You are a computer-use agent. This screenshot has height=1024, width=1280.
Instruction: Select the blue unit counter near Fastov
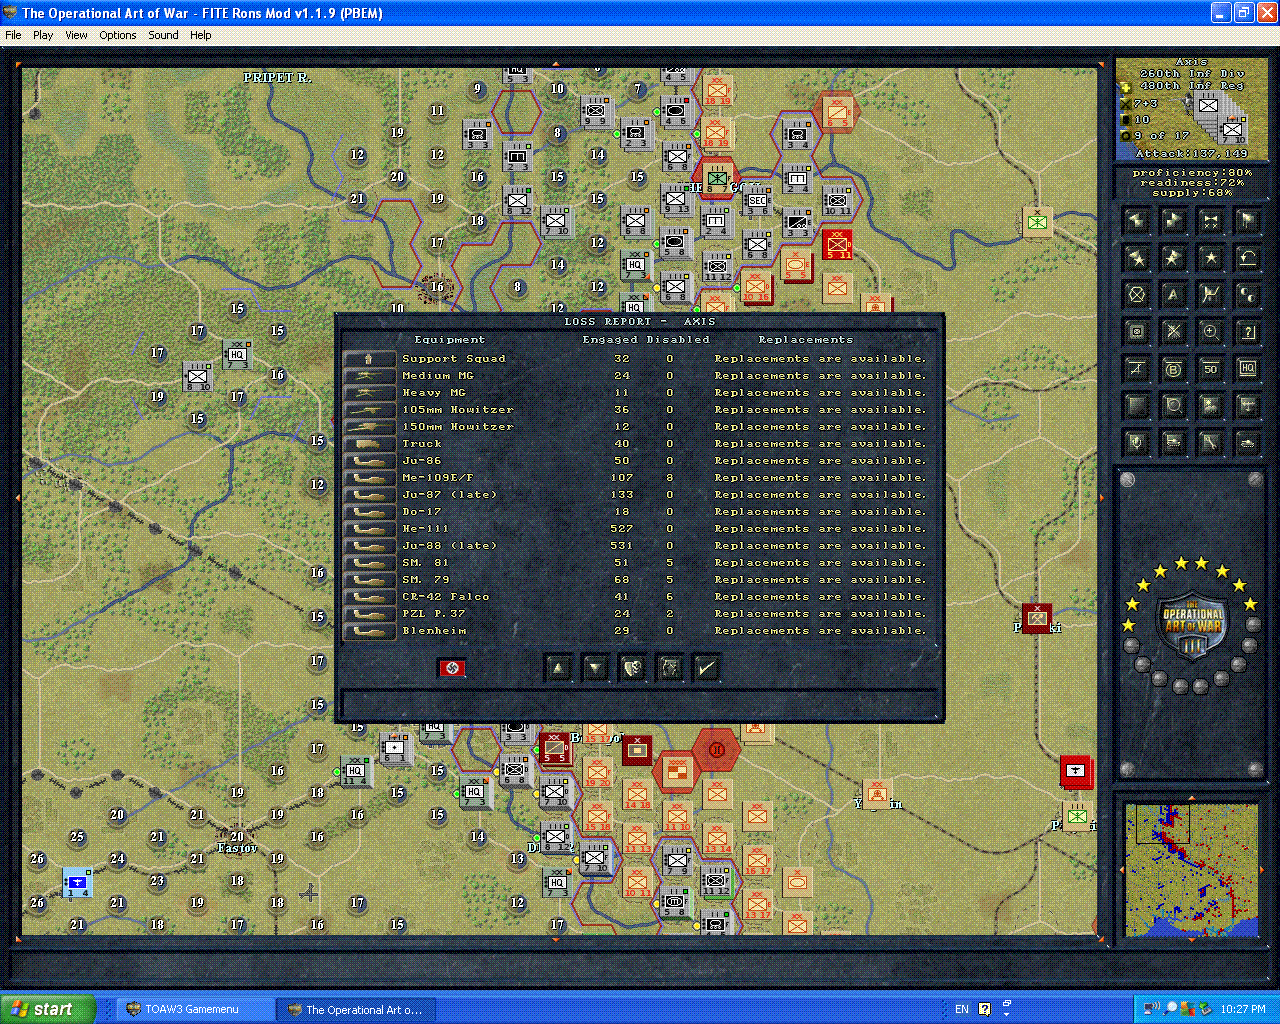[77, 882]
